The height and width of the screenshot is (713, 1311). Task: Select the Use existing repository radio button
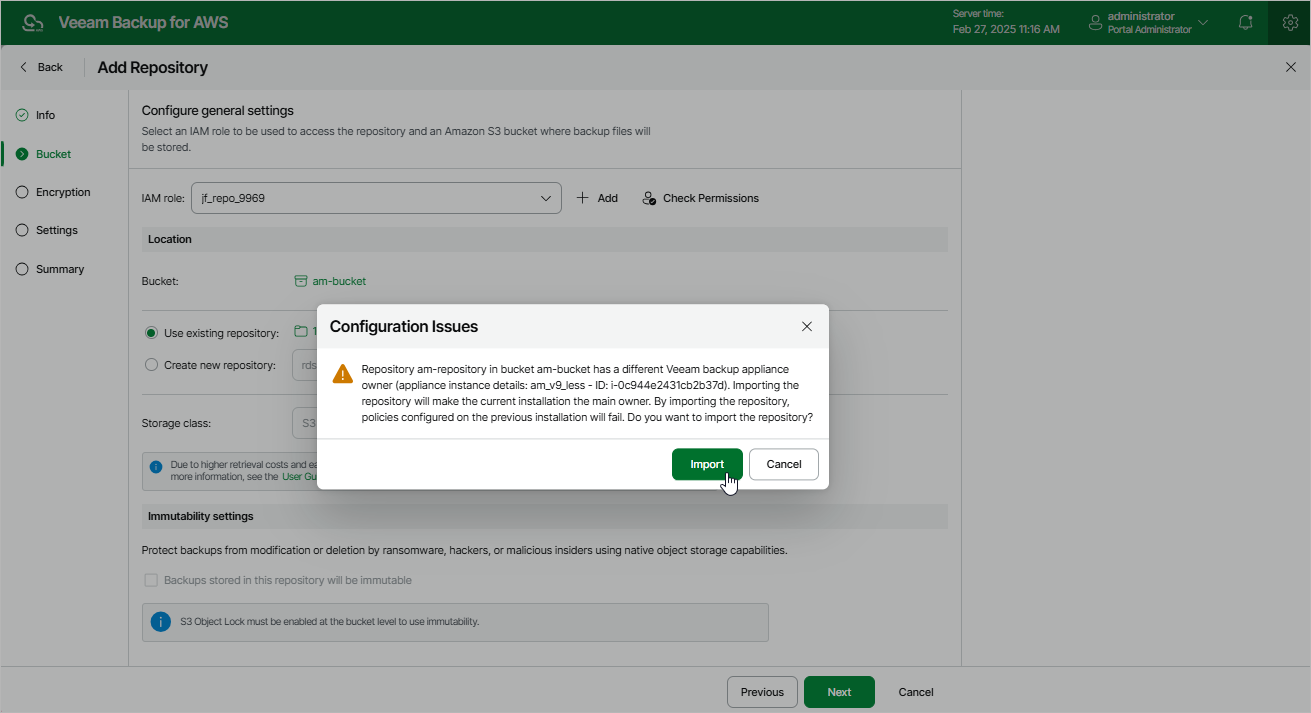[x=152, y=333]
